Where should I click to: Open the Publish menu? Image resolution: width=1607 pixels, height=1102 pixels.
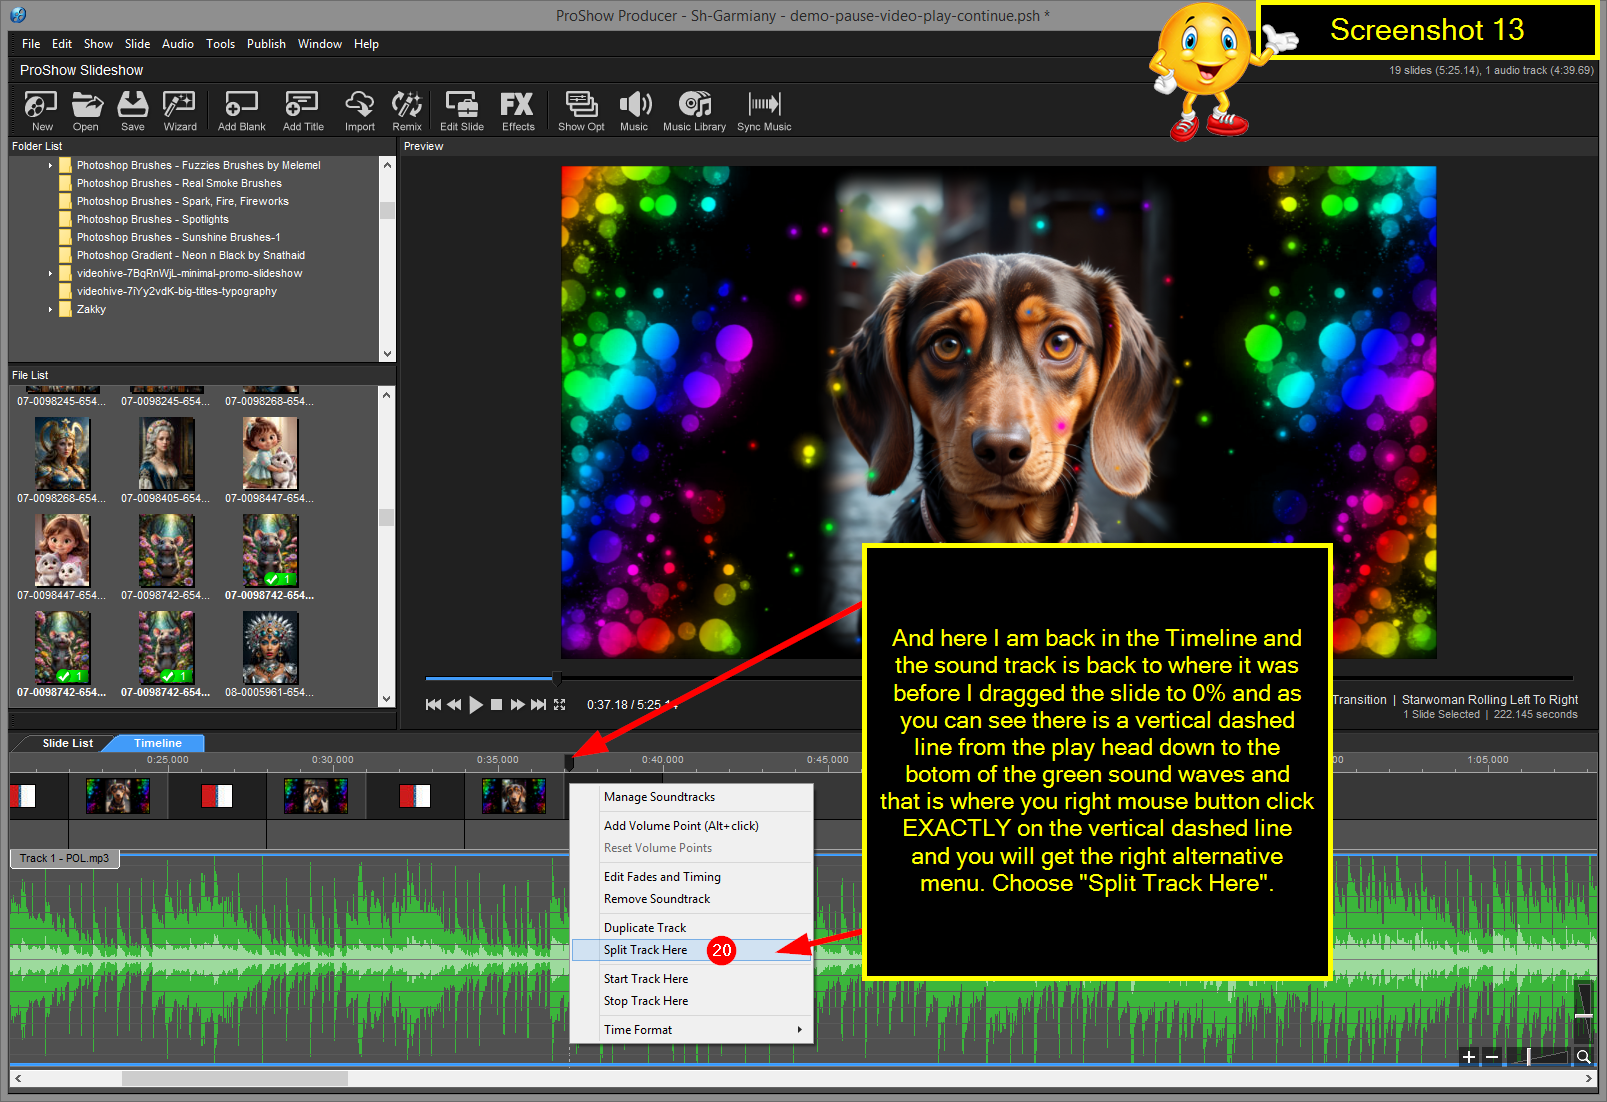(x=266, y=44)
